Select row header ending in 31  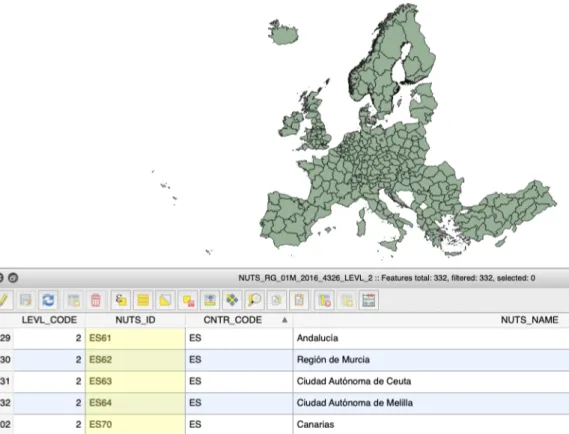click(x=7, y=381)
